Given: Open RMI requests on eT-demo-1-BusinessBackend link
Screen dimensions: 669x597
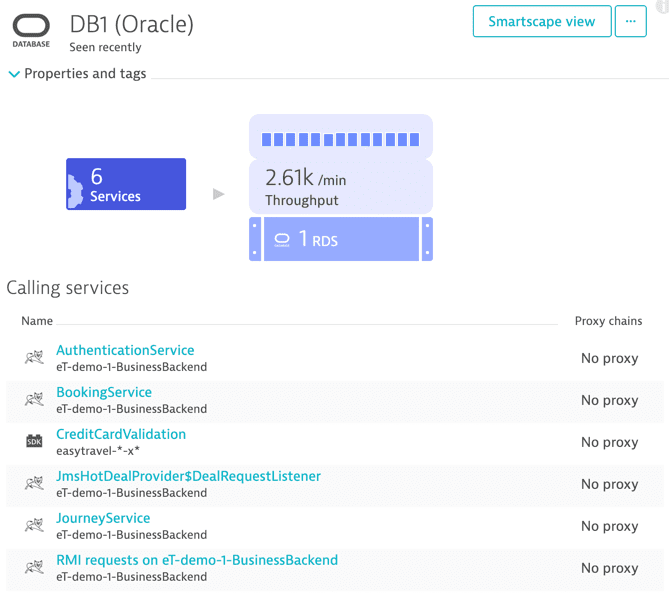Looking at the screenshot, I should point(197,560).
